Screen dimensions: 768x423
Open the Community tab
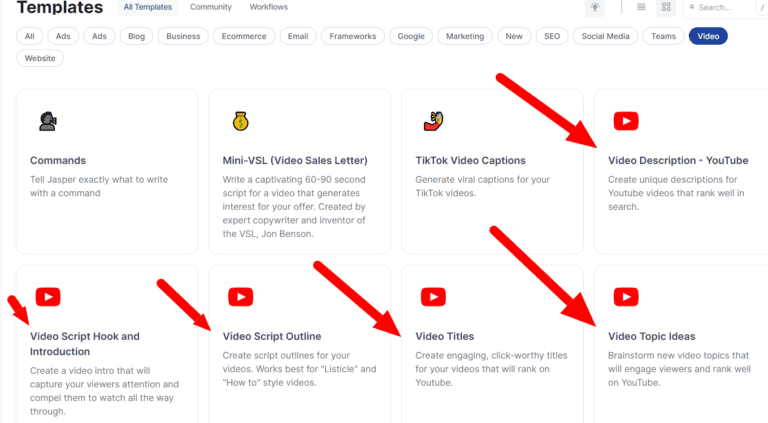(x=211, y=7)
